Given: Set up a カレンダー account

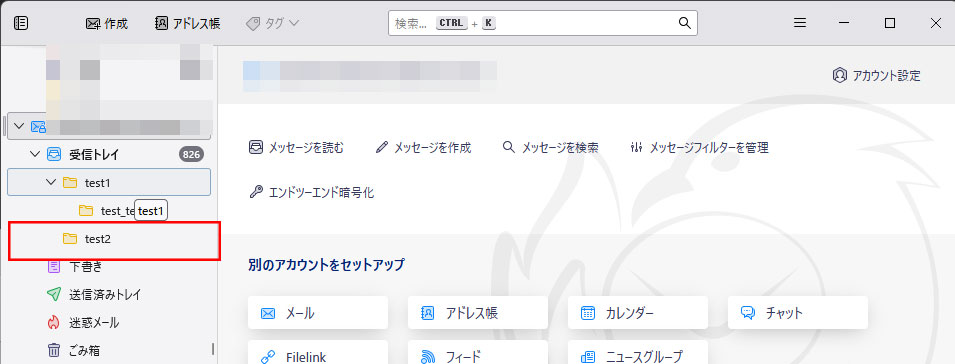Looking at the screenshot, I should [638, 313].
